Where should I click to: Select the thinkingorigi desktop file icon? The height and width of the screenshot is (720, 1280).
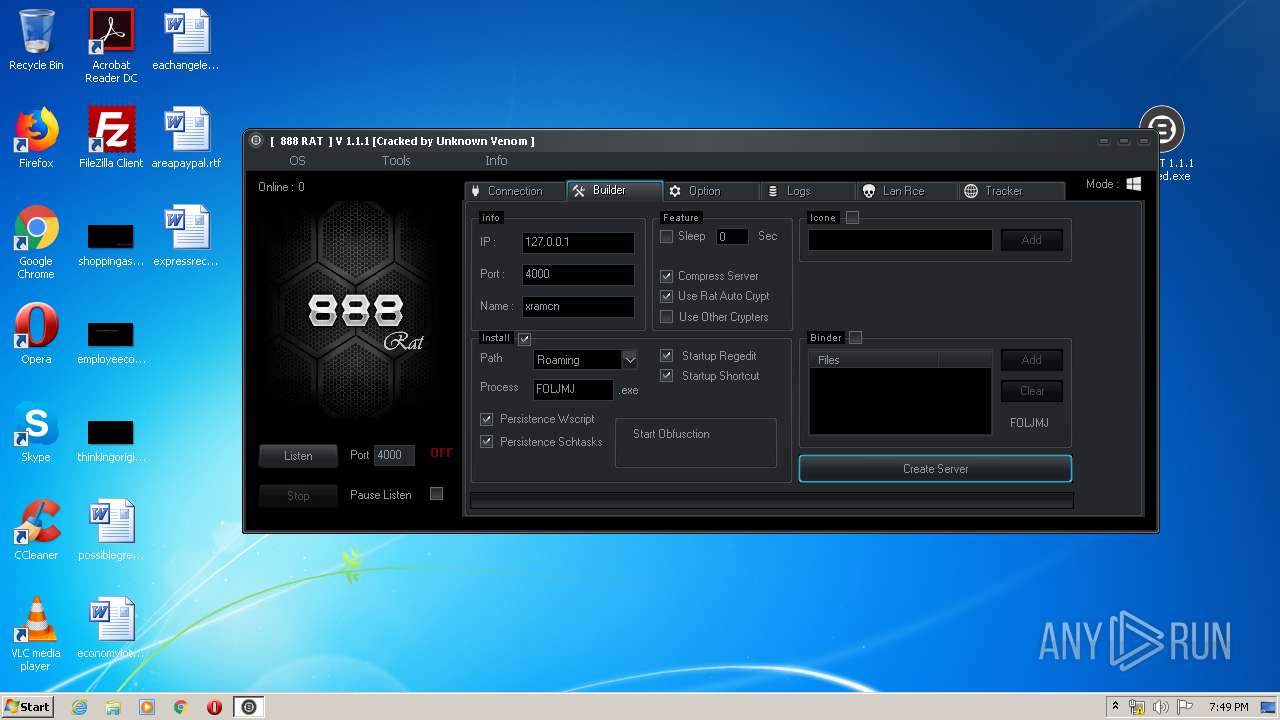tap(111, 440)
